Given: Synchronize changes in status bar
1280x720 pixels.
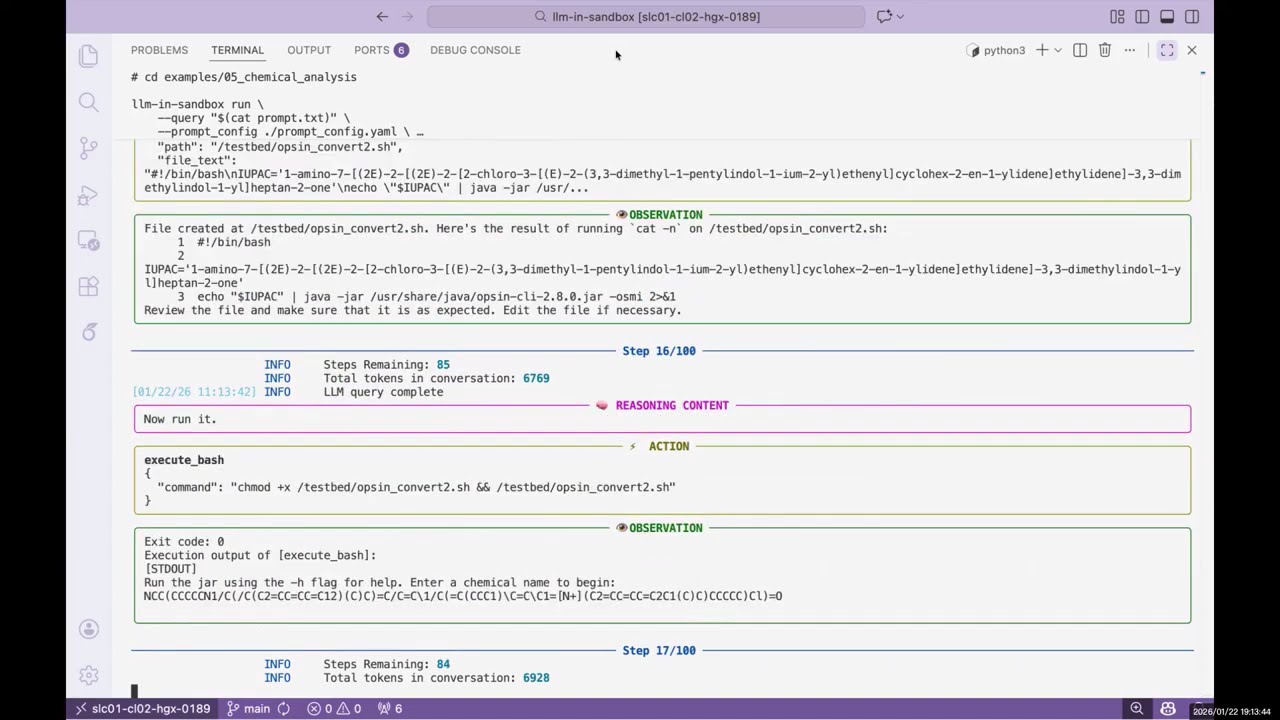Looking at the screenshot, I should (284, 708).
